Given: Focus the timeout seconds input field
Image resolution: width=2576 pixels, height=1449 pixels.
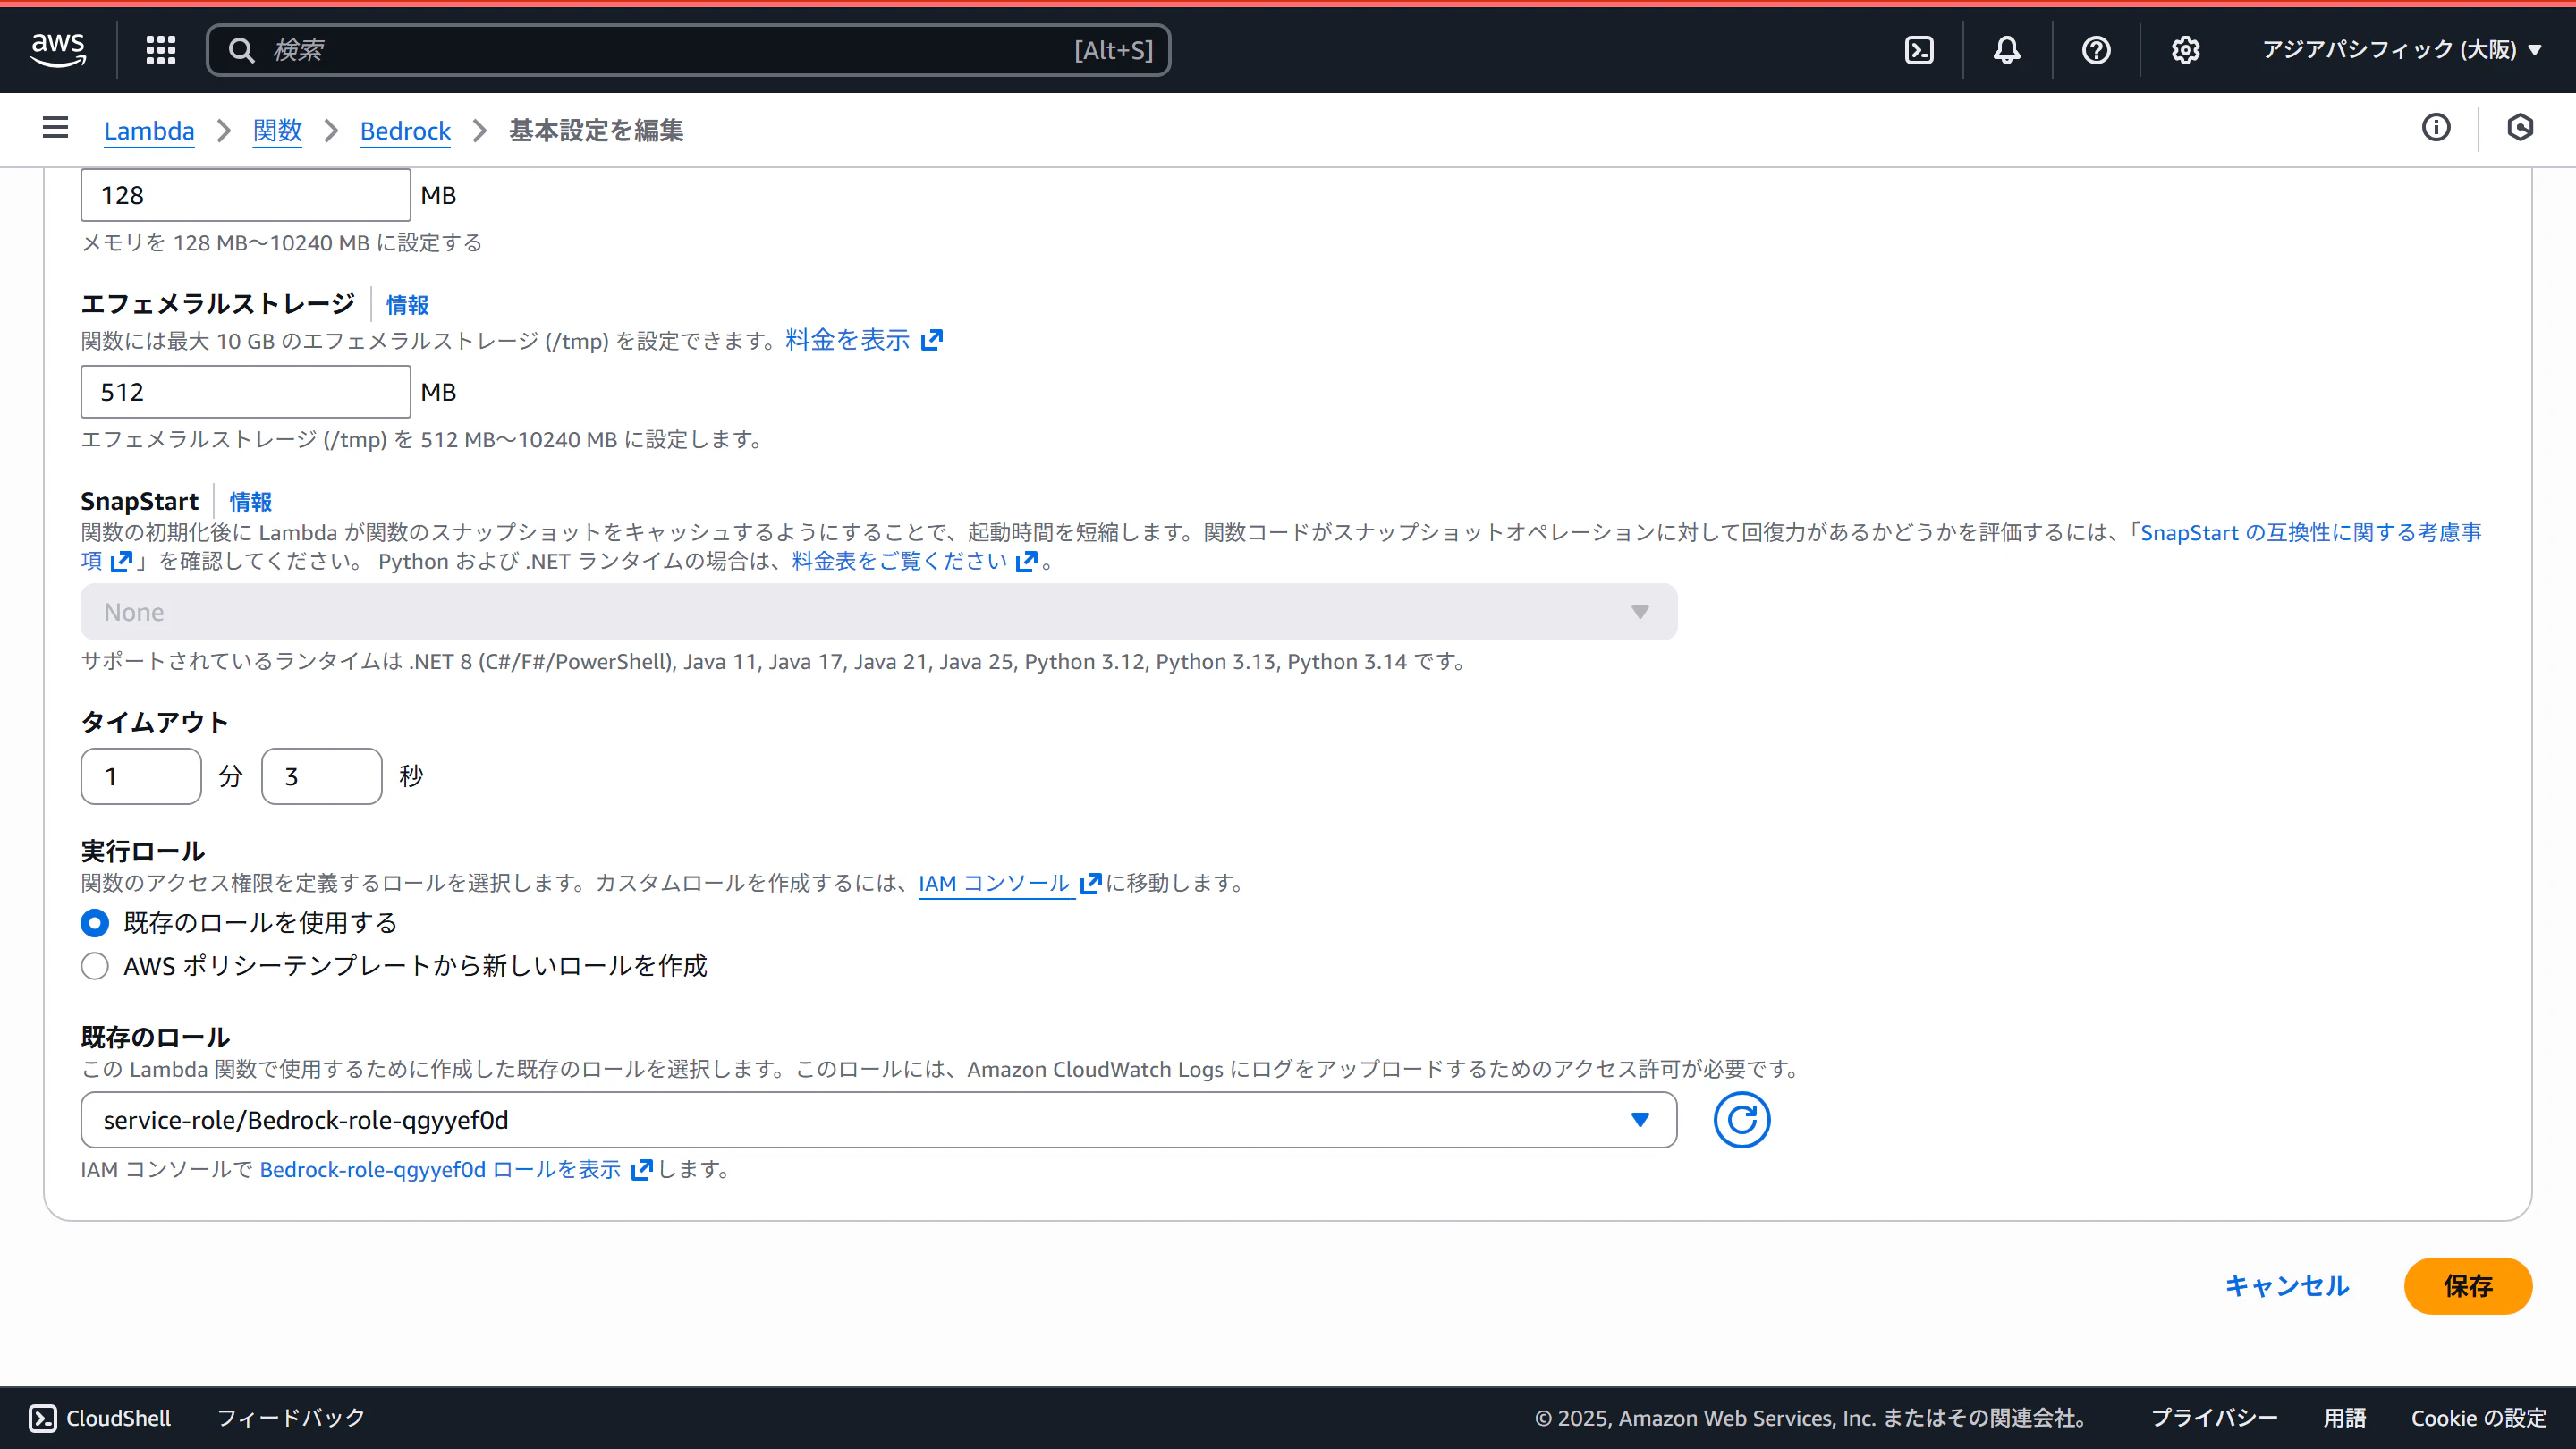Looking at the screenshot, I should (x=321, y=777).
